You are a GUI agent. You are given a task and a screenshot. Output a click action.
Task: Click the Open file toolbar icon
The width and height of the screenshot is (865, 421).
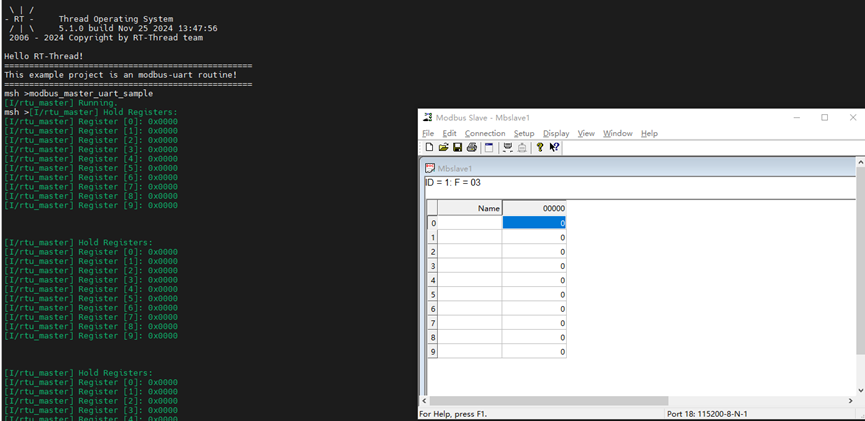(443, 147)
